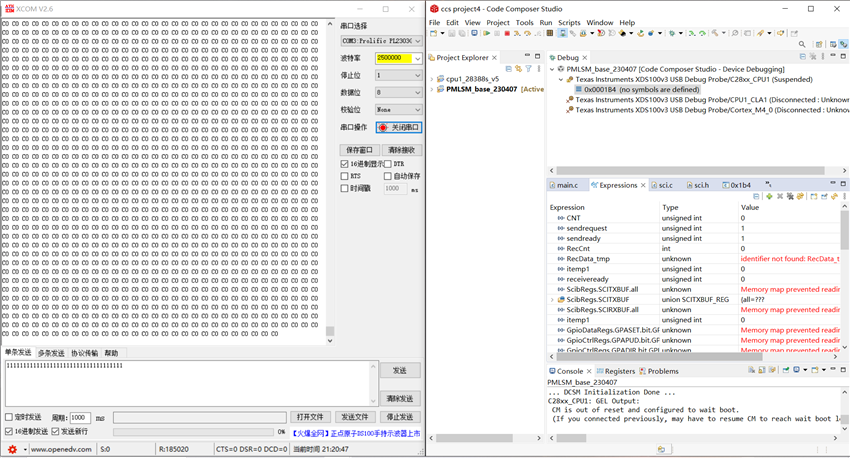Click the Remove terminated launches icon in Debug view
The image size is (850, 458).
[x=813, y=56]
